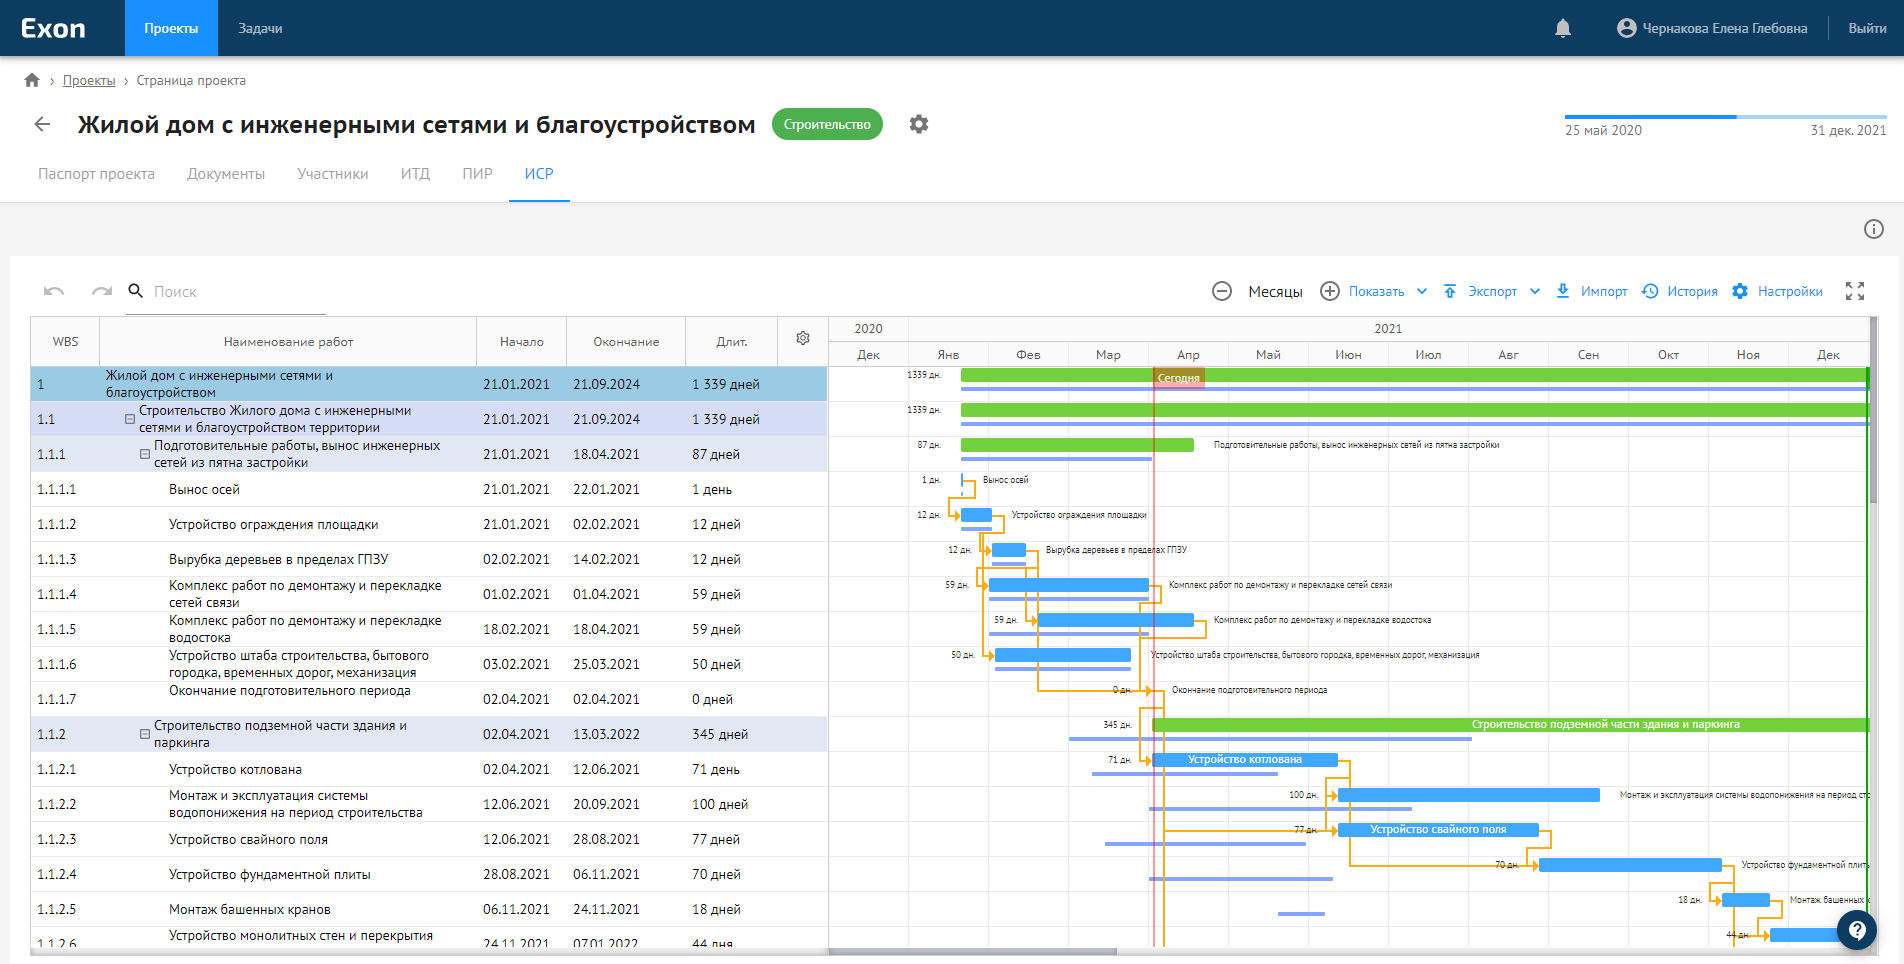Click the undo arrow in Gantt toolbar

point(54,291)
